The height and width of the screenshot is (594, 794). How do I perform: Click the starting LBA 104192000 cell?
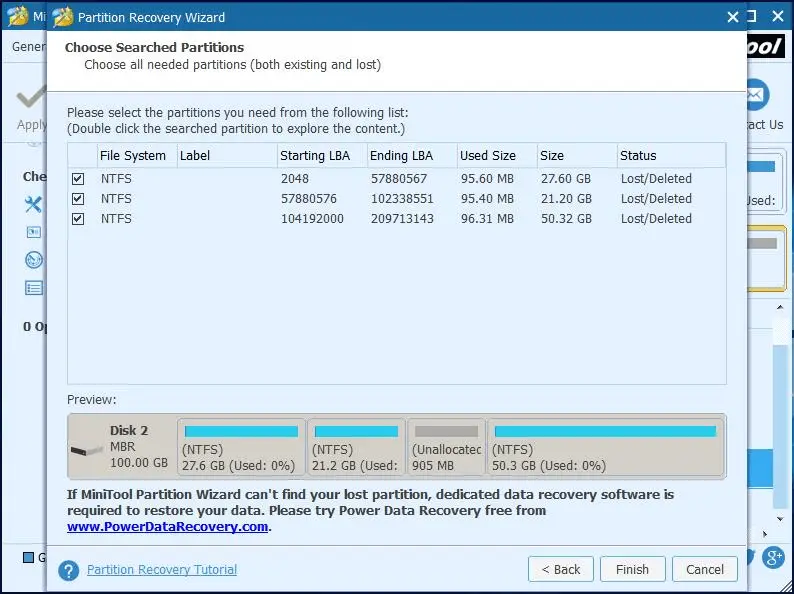tap(312, 219)
